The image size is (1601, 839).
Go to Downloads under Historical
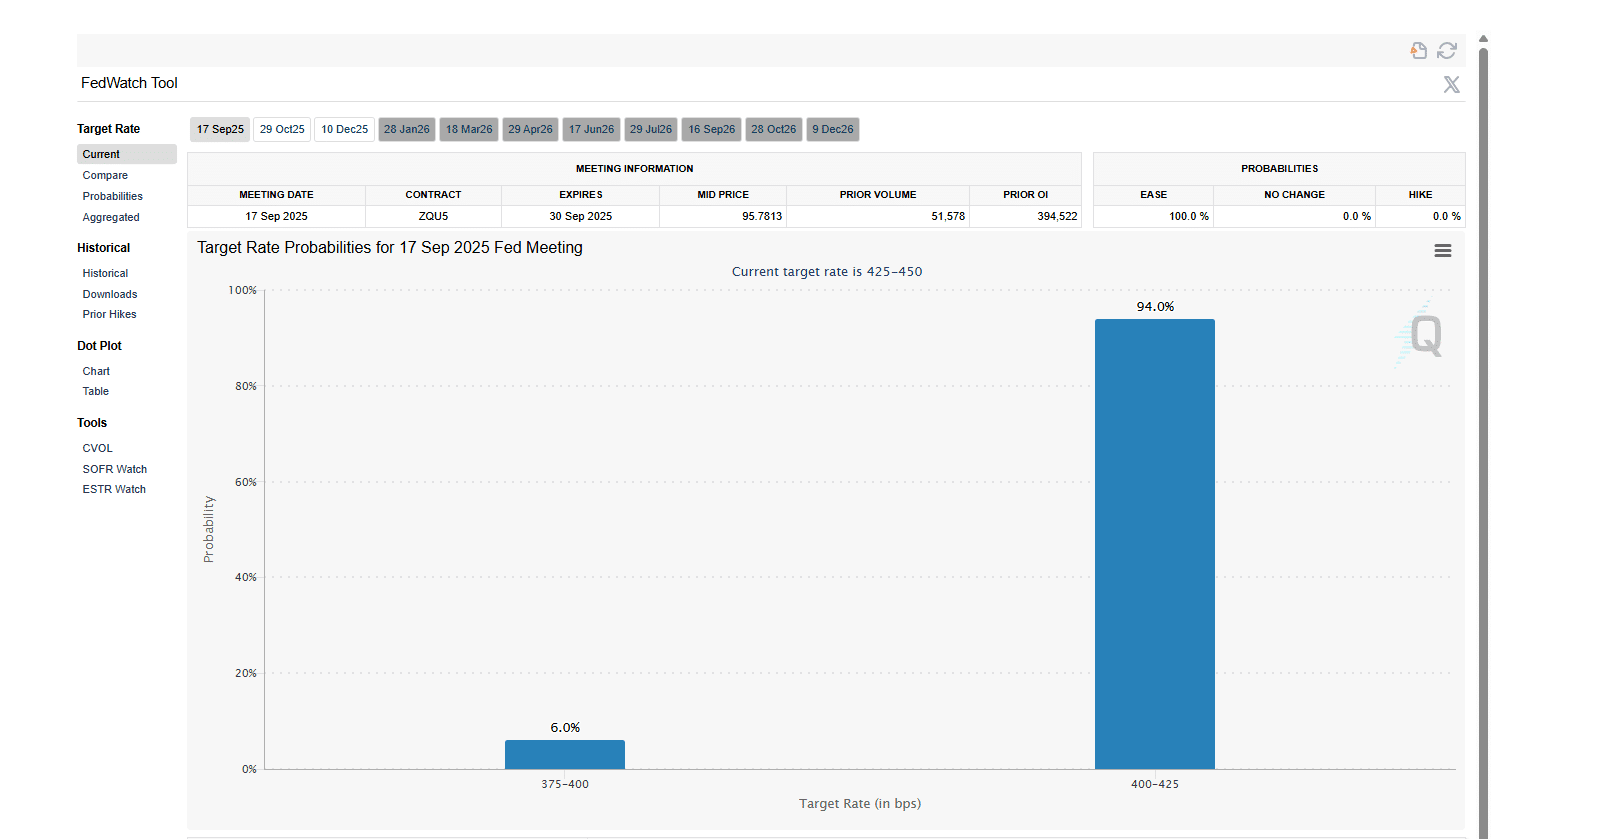pos(110,294)
